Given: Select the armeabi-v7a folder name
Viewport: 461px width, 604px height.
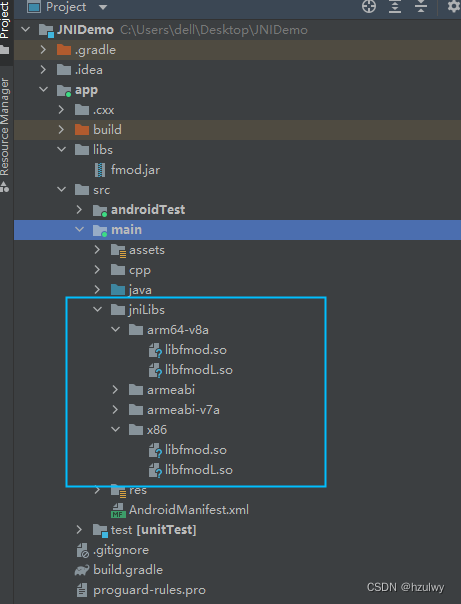Looking at the screenshot, I should pyautogui.click(x=183, y=410).
